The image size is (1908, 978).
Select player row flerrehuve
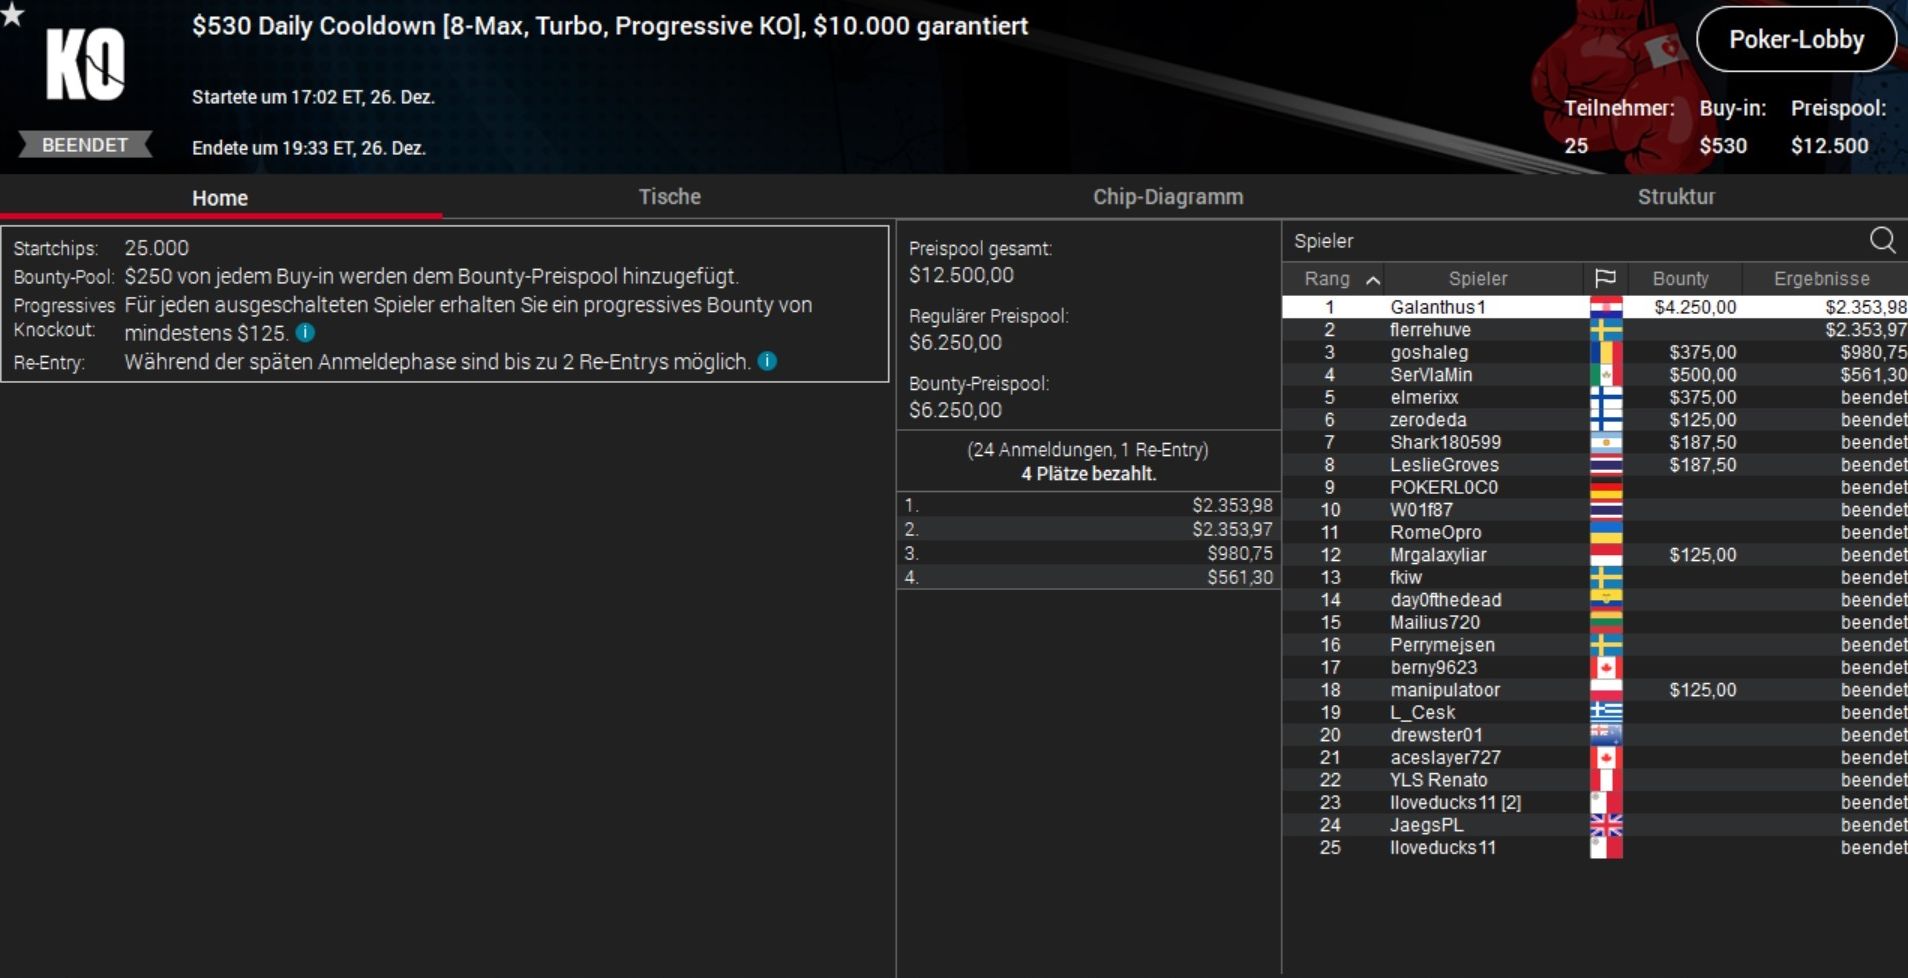1594,330
